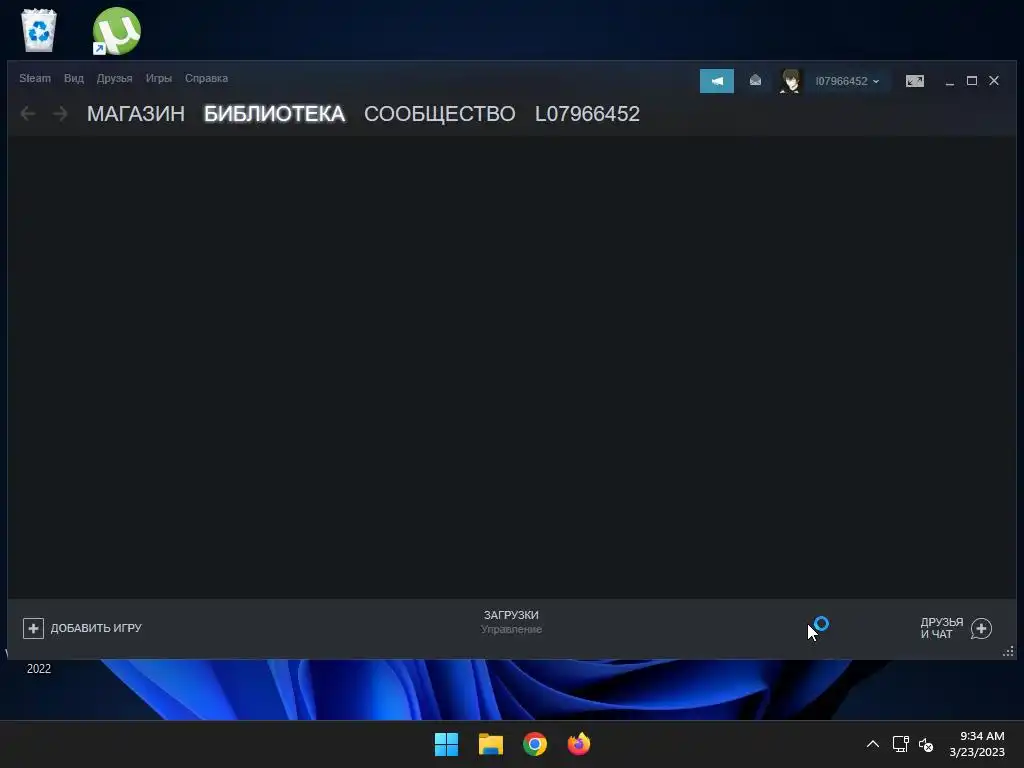The width and height of the screenshot is (1024, 768).
Task: Open the Друзья menu
Action: pos(114,78)
